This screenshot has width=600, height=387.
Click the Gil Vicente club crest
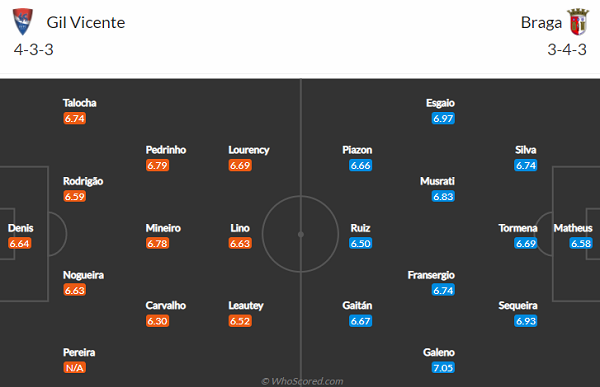[x=23, y=22]
